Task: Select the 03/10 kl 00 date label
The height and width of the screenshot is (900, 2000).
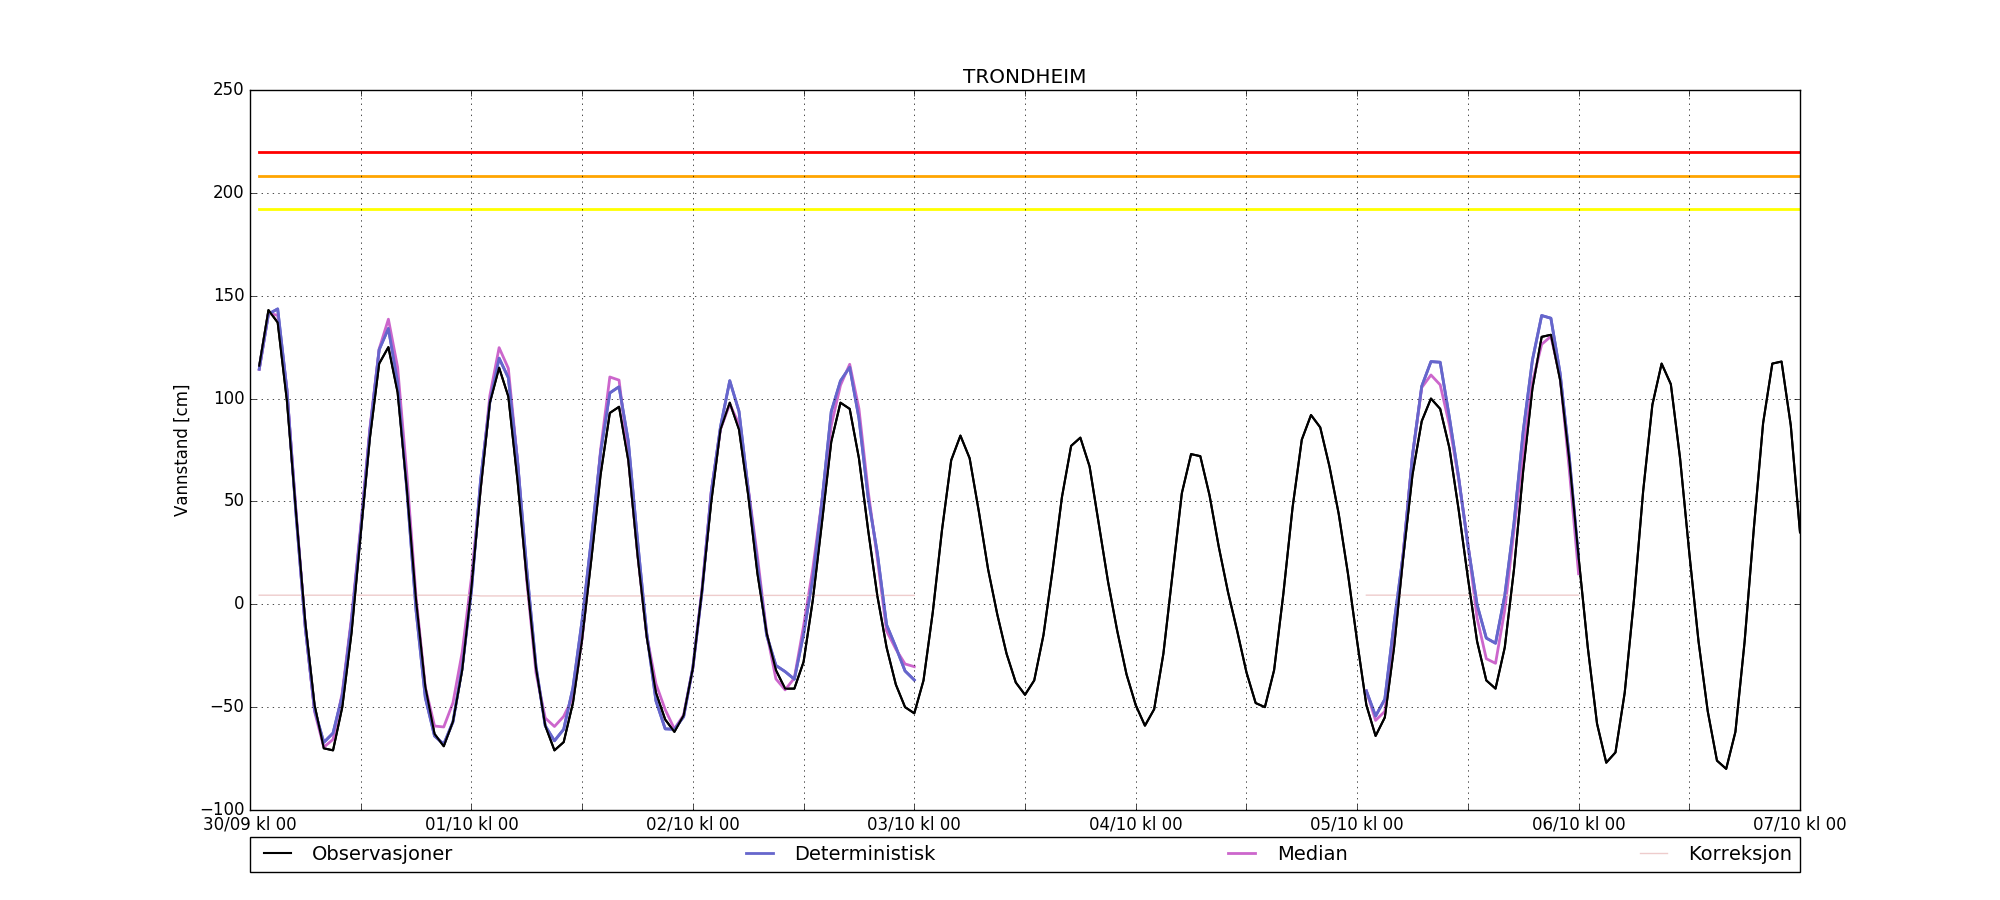Action: [914, 825]
